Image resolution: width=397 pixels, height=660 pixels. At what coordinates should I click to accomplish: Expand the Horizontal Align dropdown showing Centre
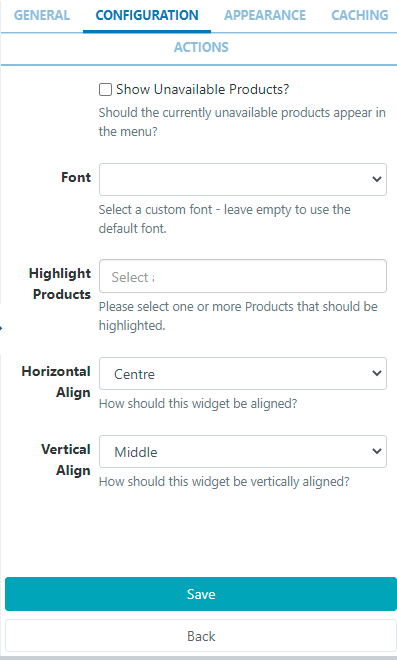click(x=243, y=373)
